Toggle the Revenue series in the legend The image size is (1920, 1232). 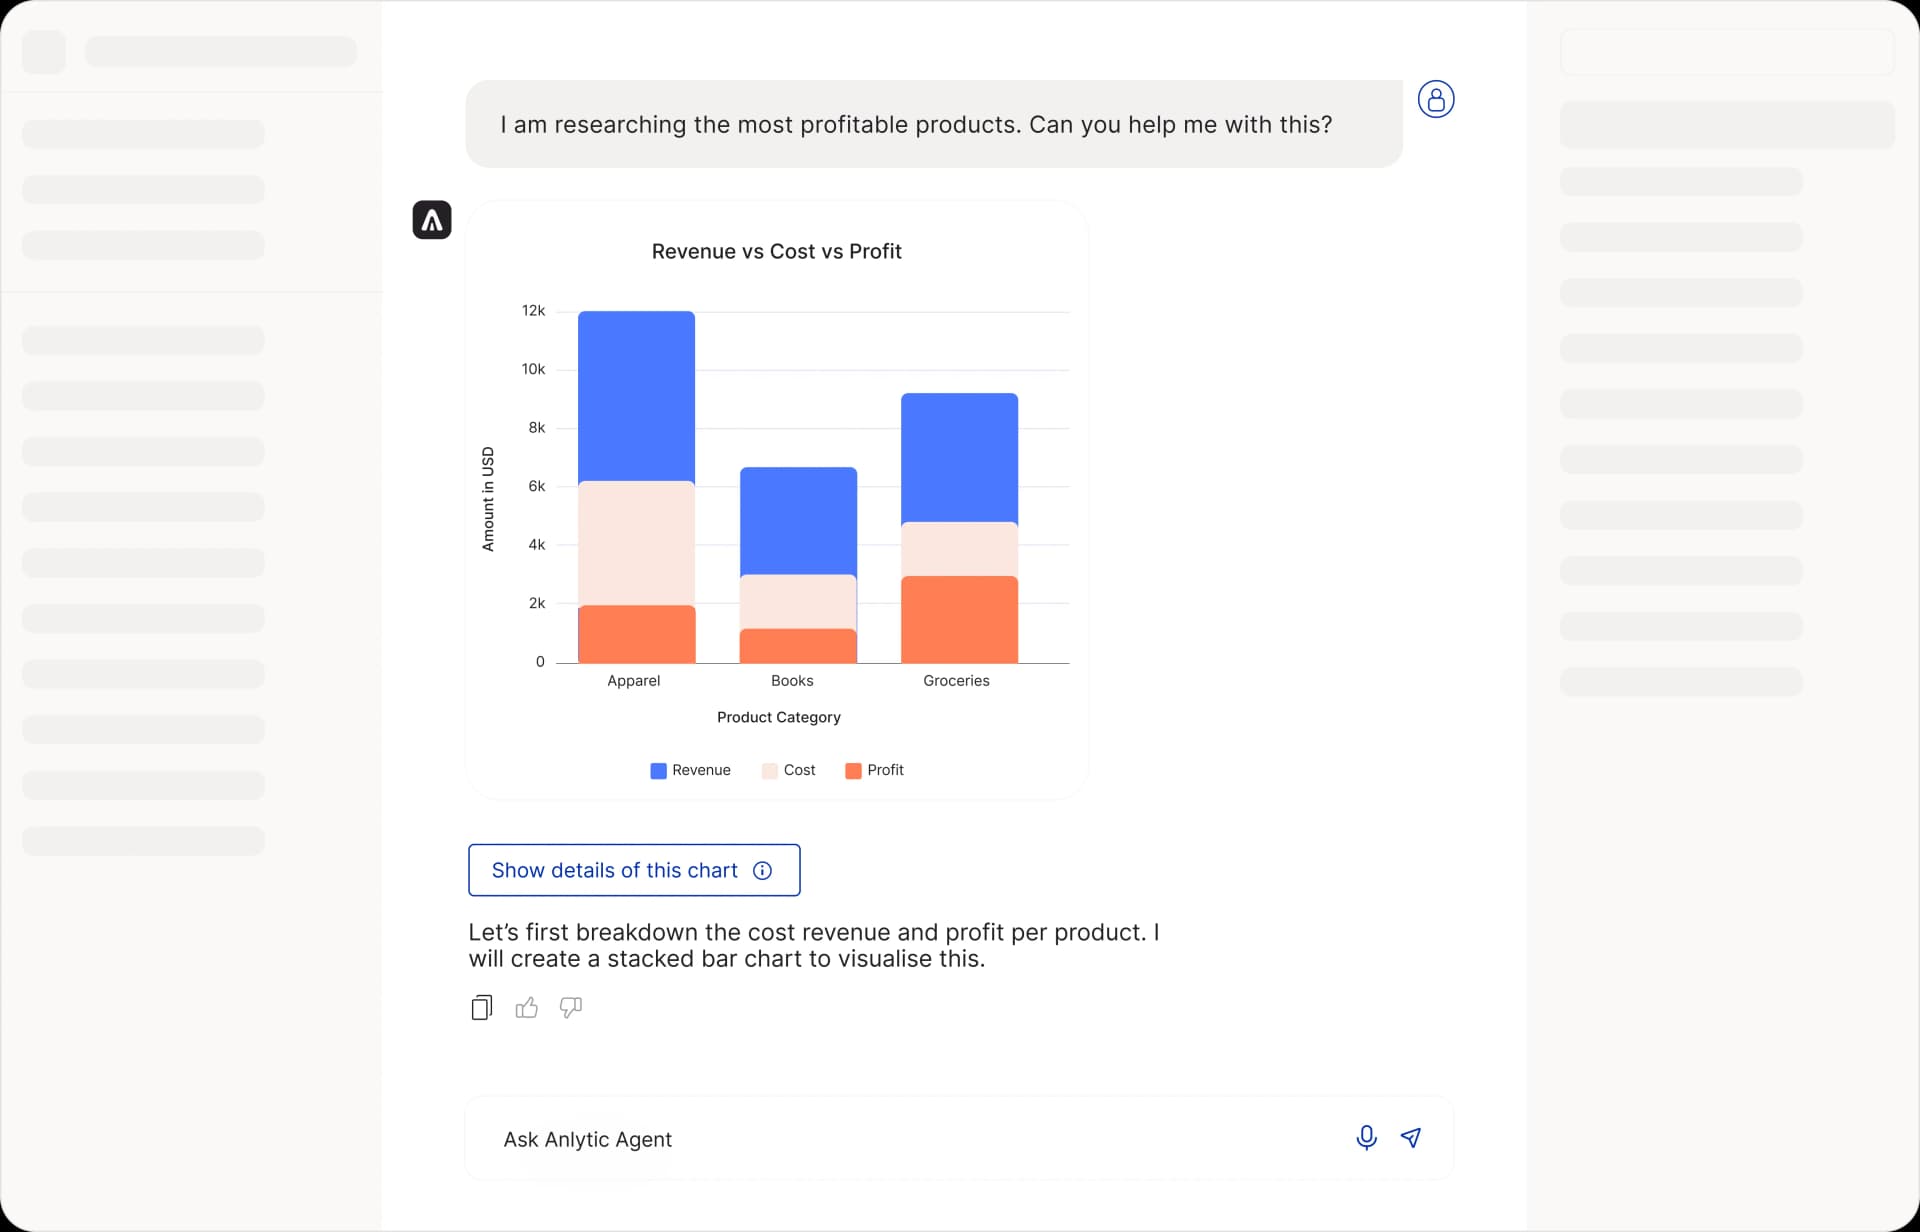[690, 770]
